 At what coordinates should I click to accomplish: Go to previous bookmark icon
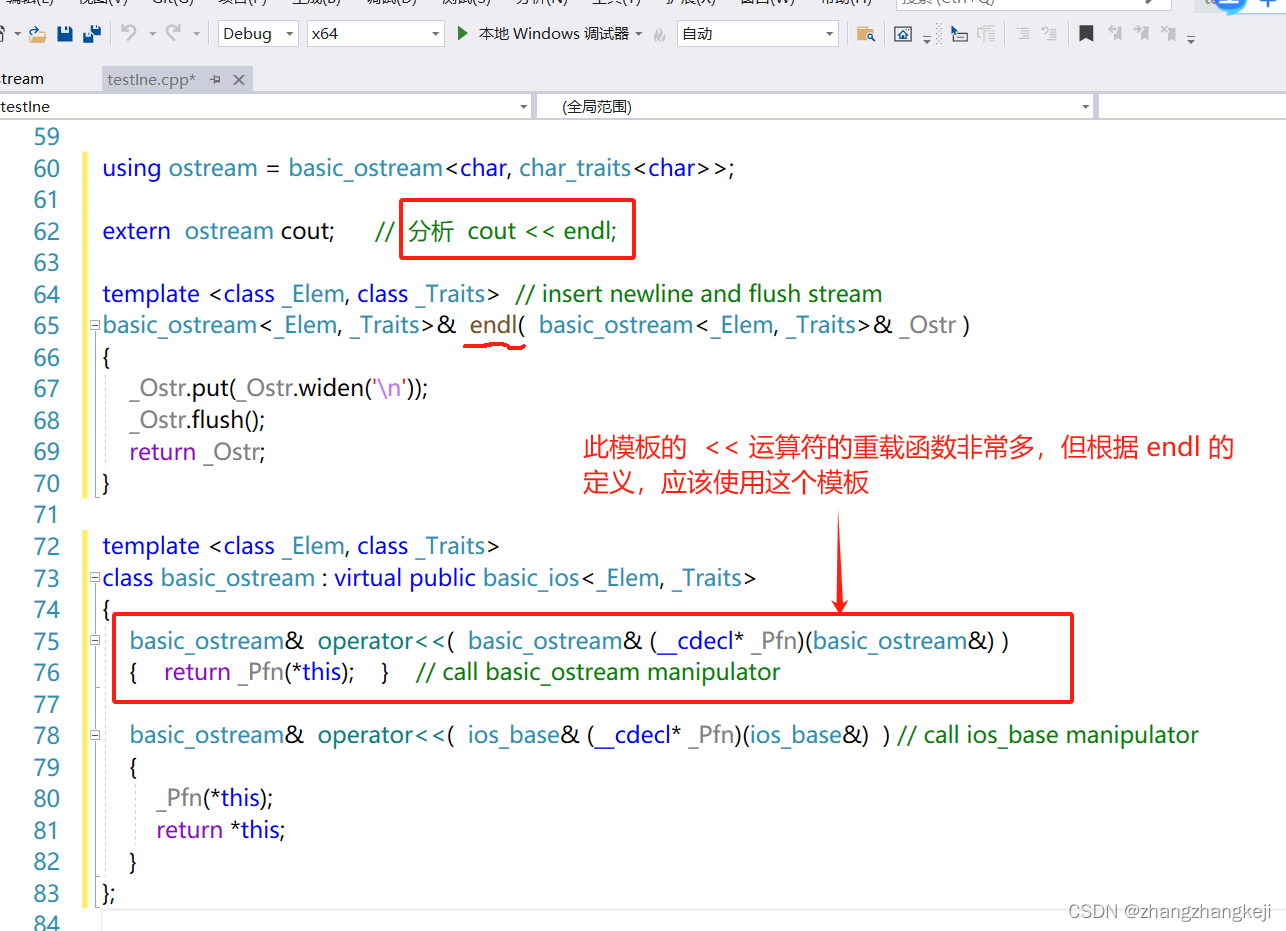coord(1115,34)
